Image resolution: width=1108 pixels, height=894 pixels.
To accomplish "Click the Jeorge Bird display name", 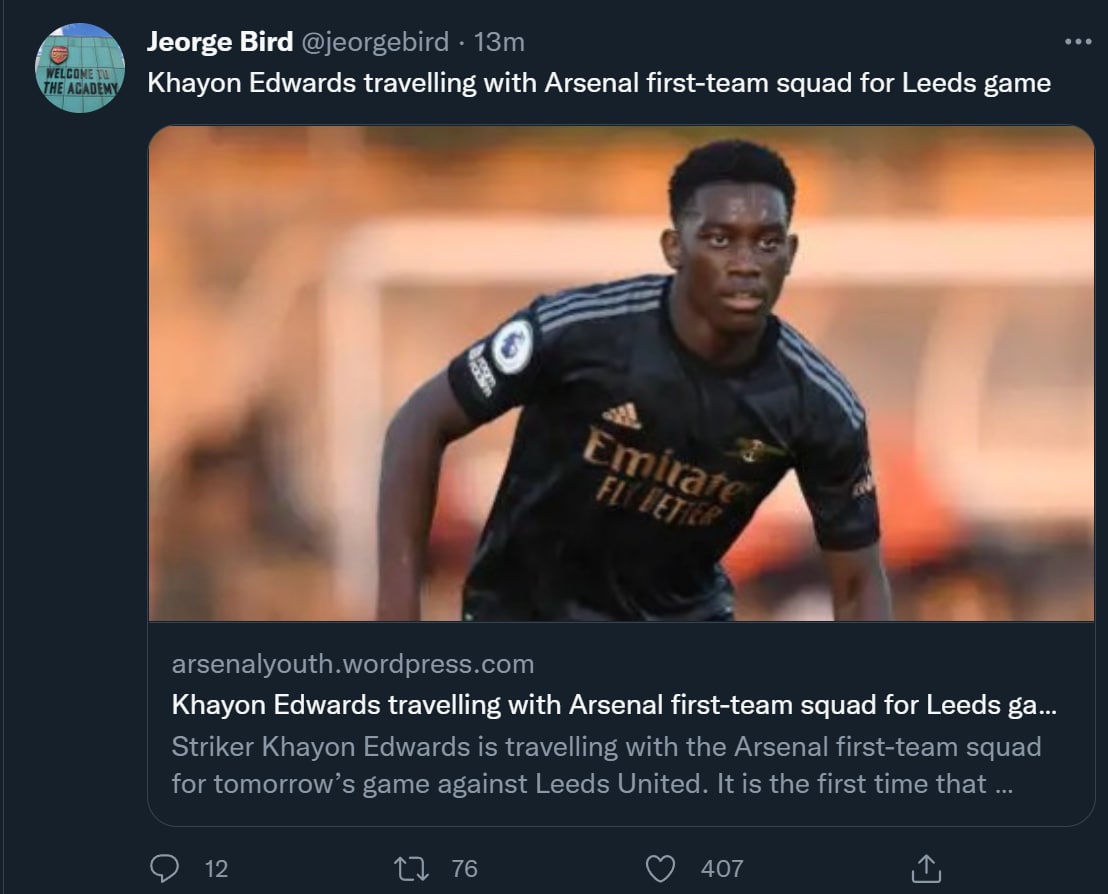I will click(x=220, y=42).
